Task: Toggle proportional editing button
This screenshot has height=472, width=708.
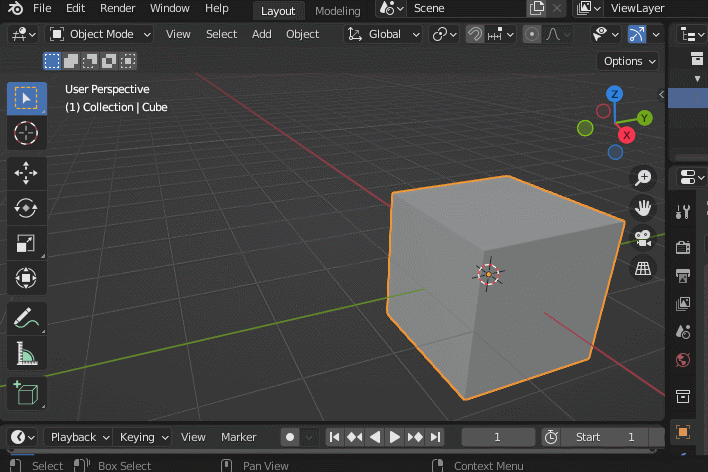Action: pos(531,34)
